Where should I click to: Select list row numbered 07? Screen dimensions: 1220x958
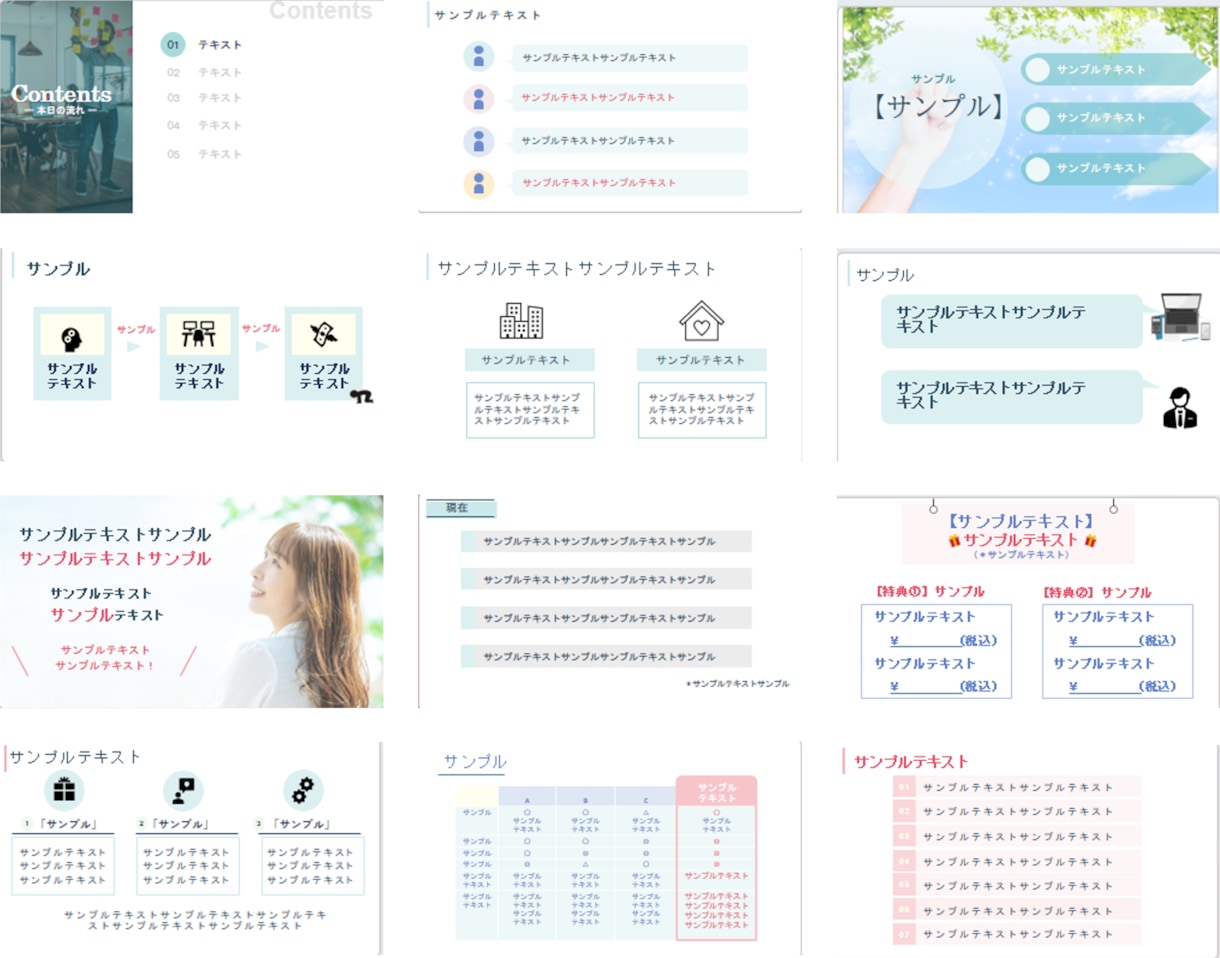coord(1017,934)
